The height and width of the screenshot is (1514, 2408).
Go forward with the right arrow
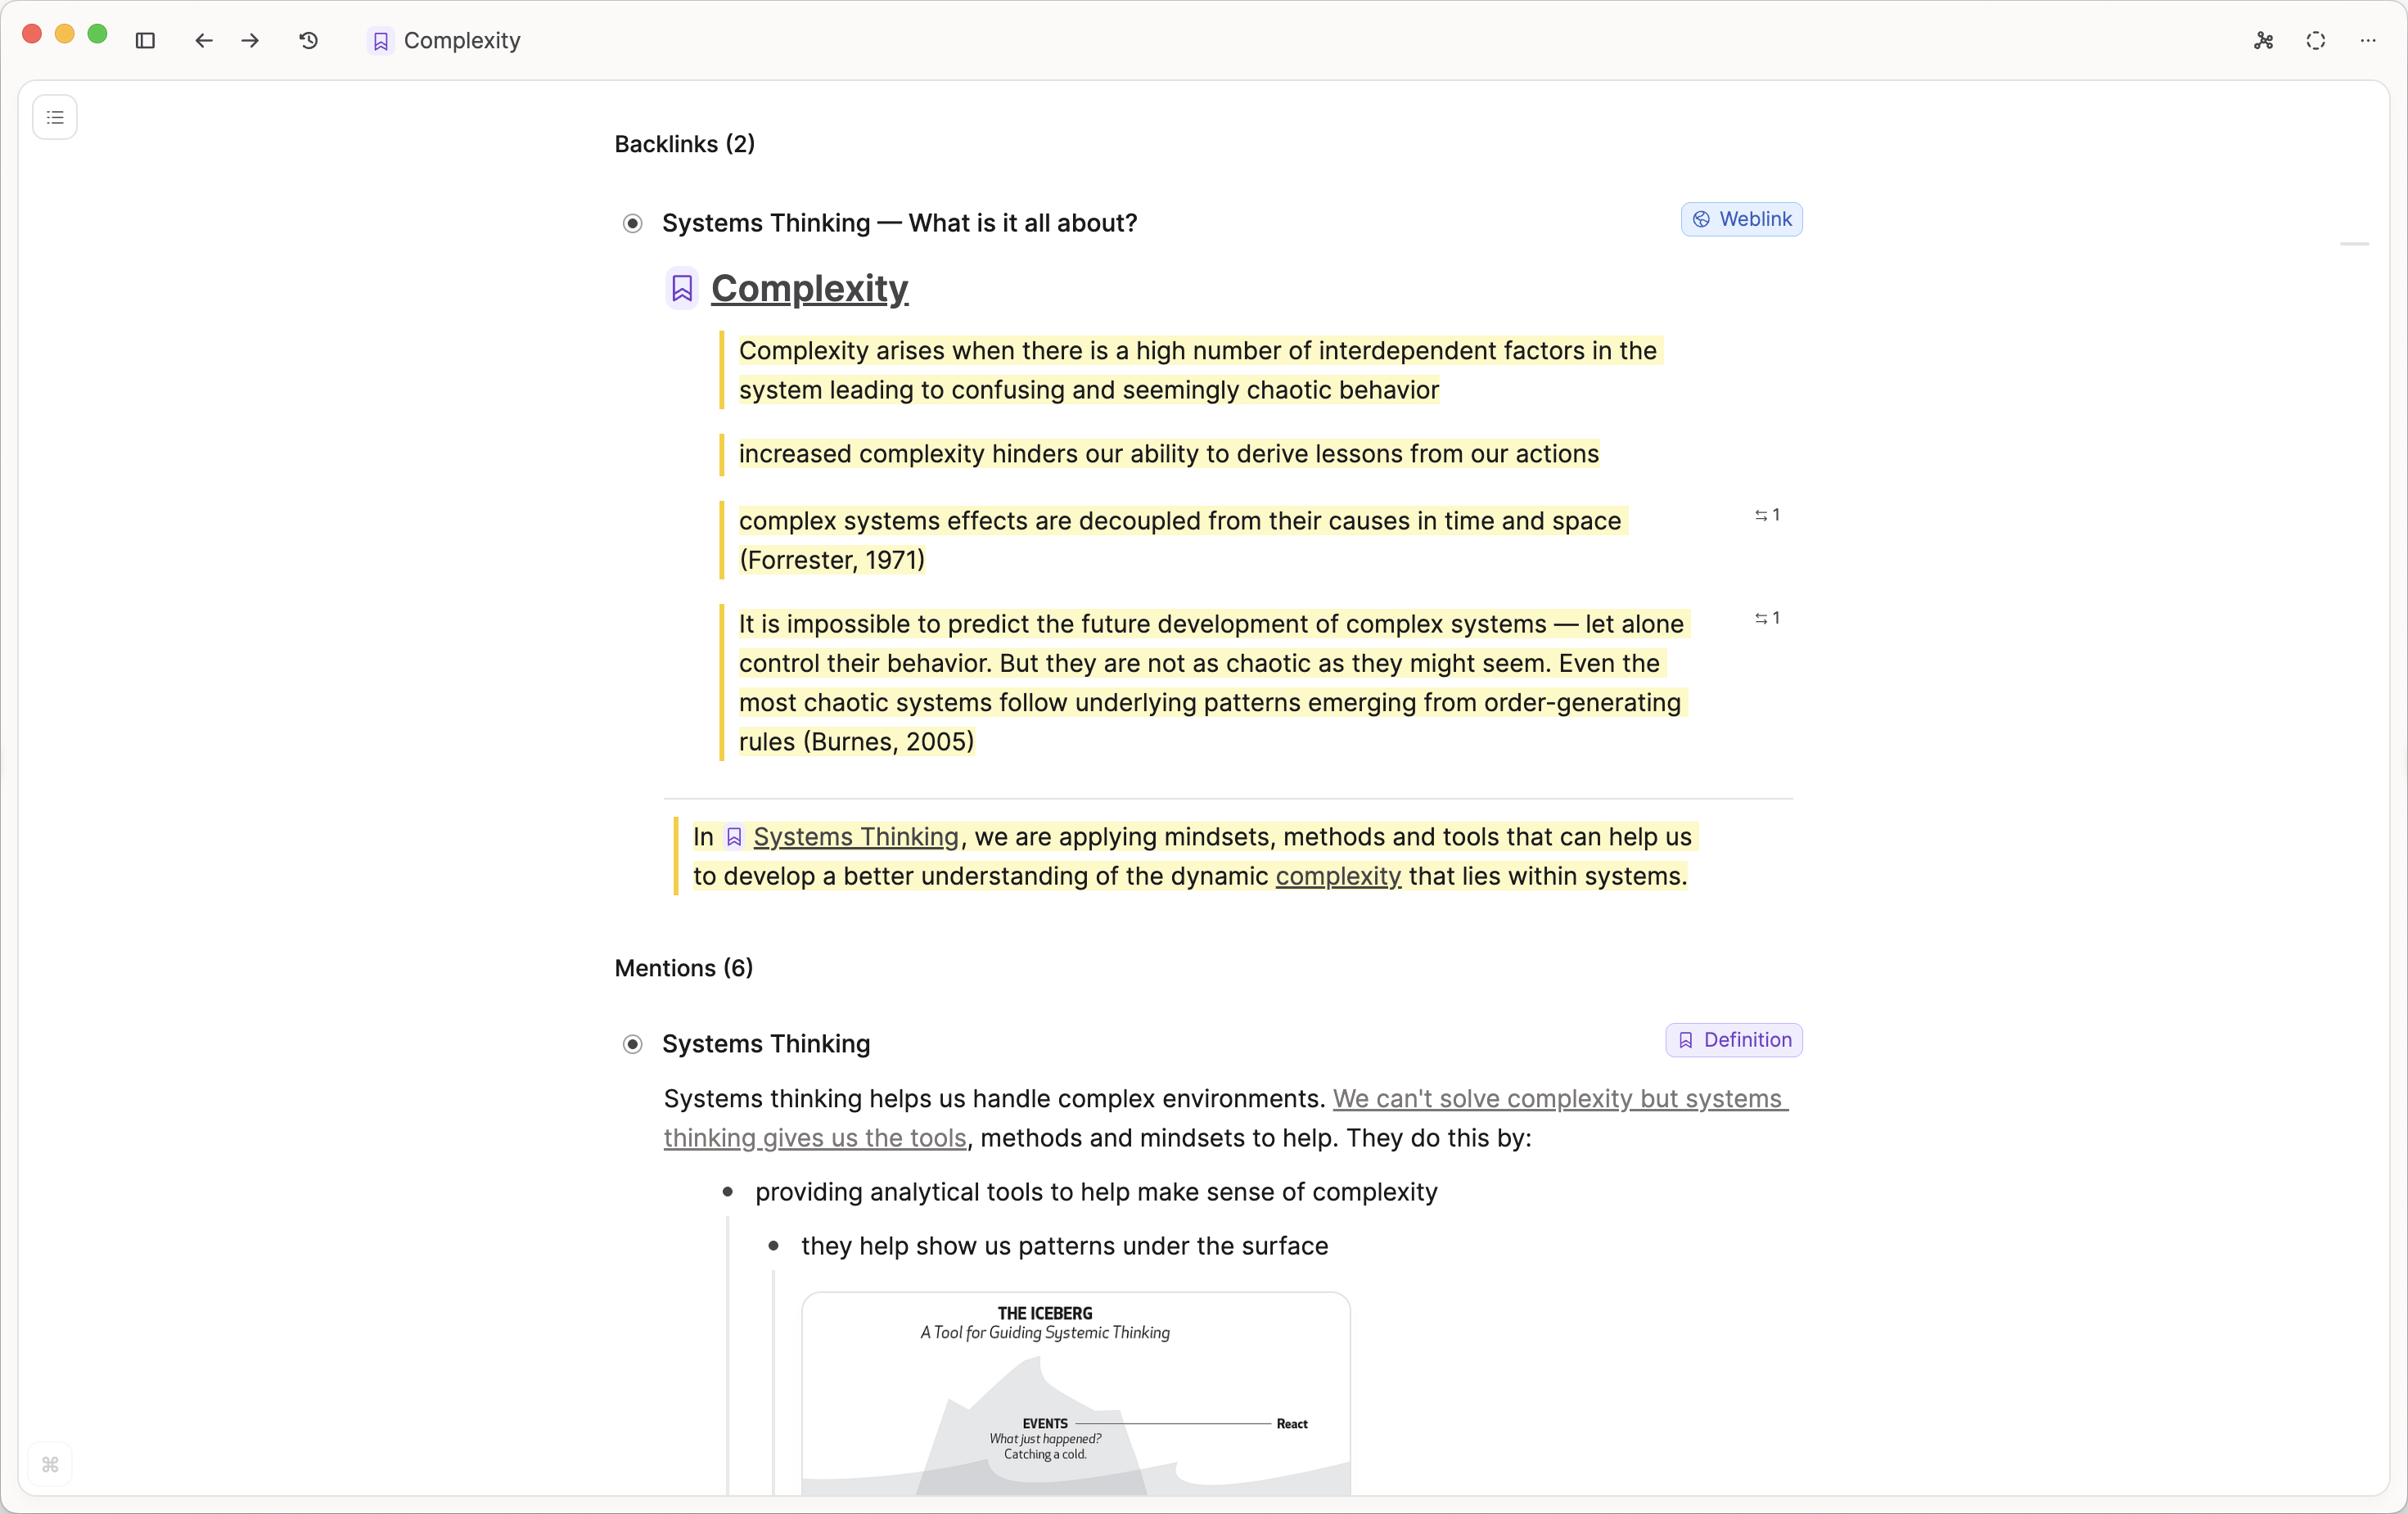point(251,41)
